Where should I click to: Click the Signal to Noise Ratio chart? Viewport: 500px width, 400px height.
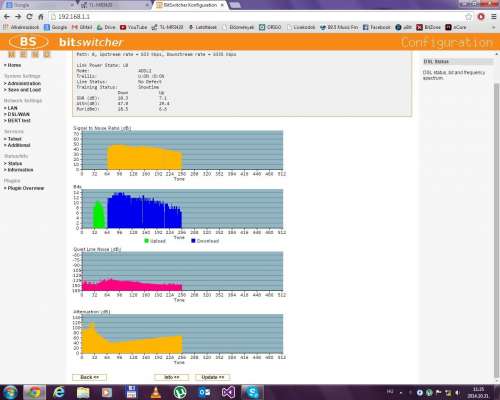pyautogui.click(x=182, y=150)
